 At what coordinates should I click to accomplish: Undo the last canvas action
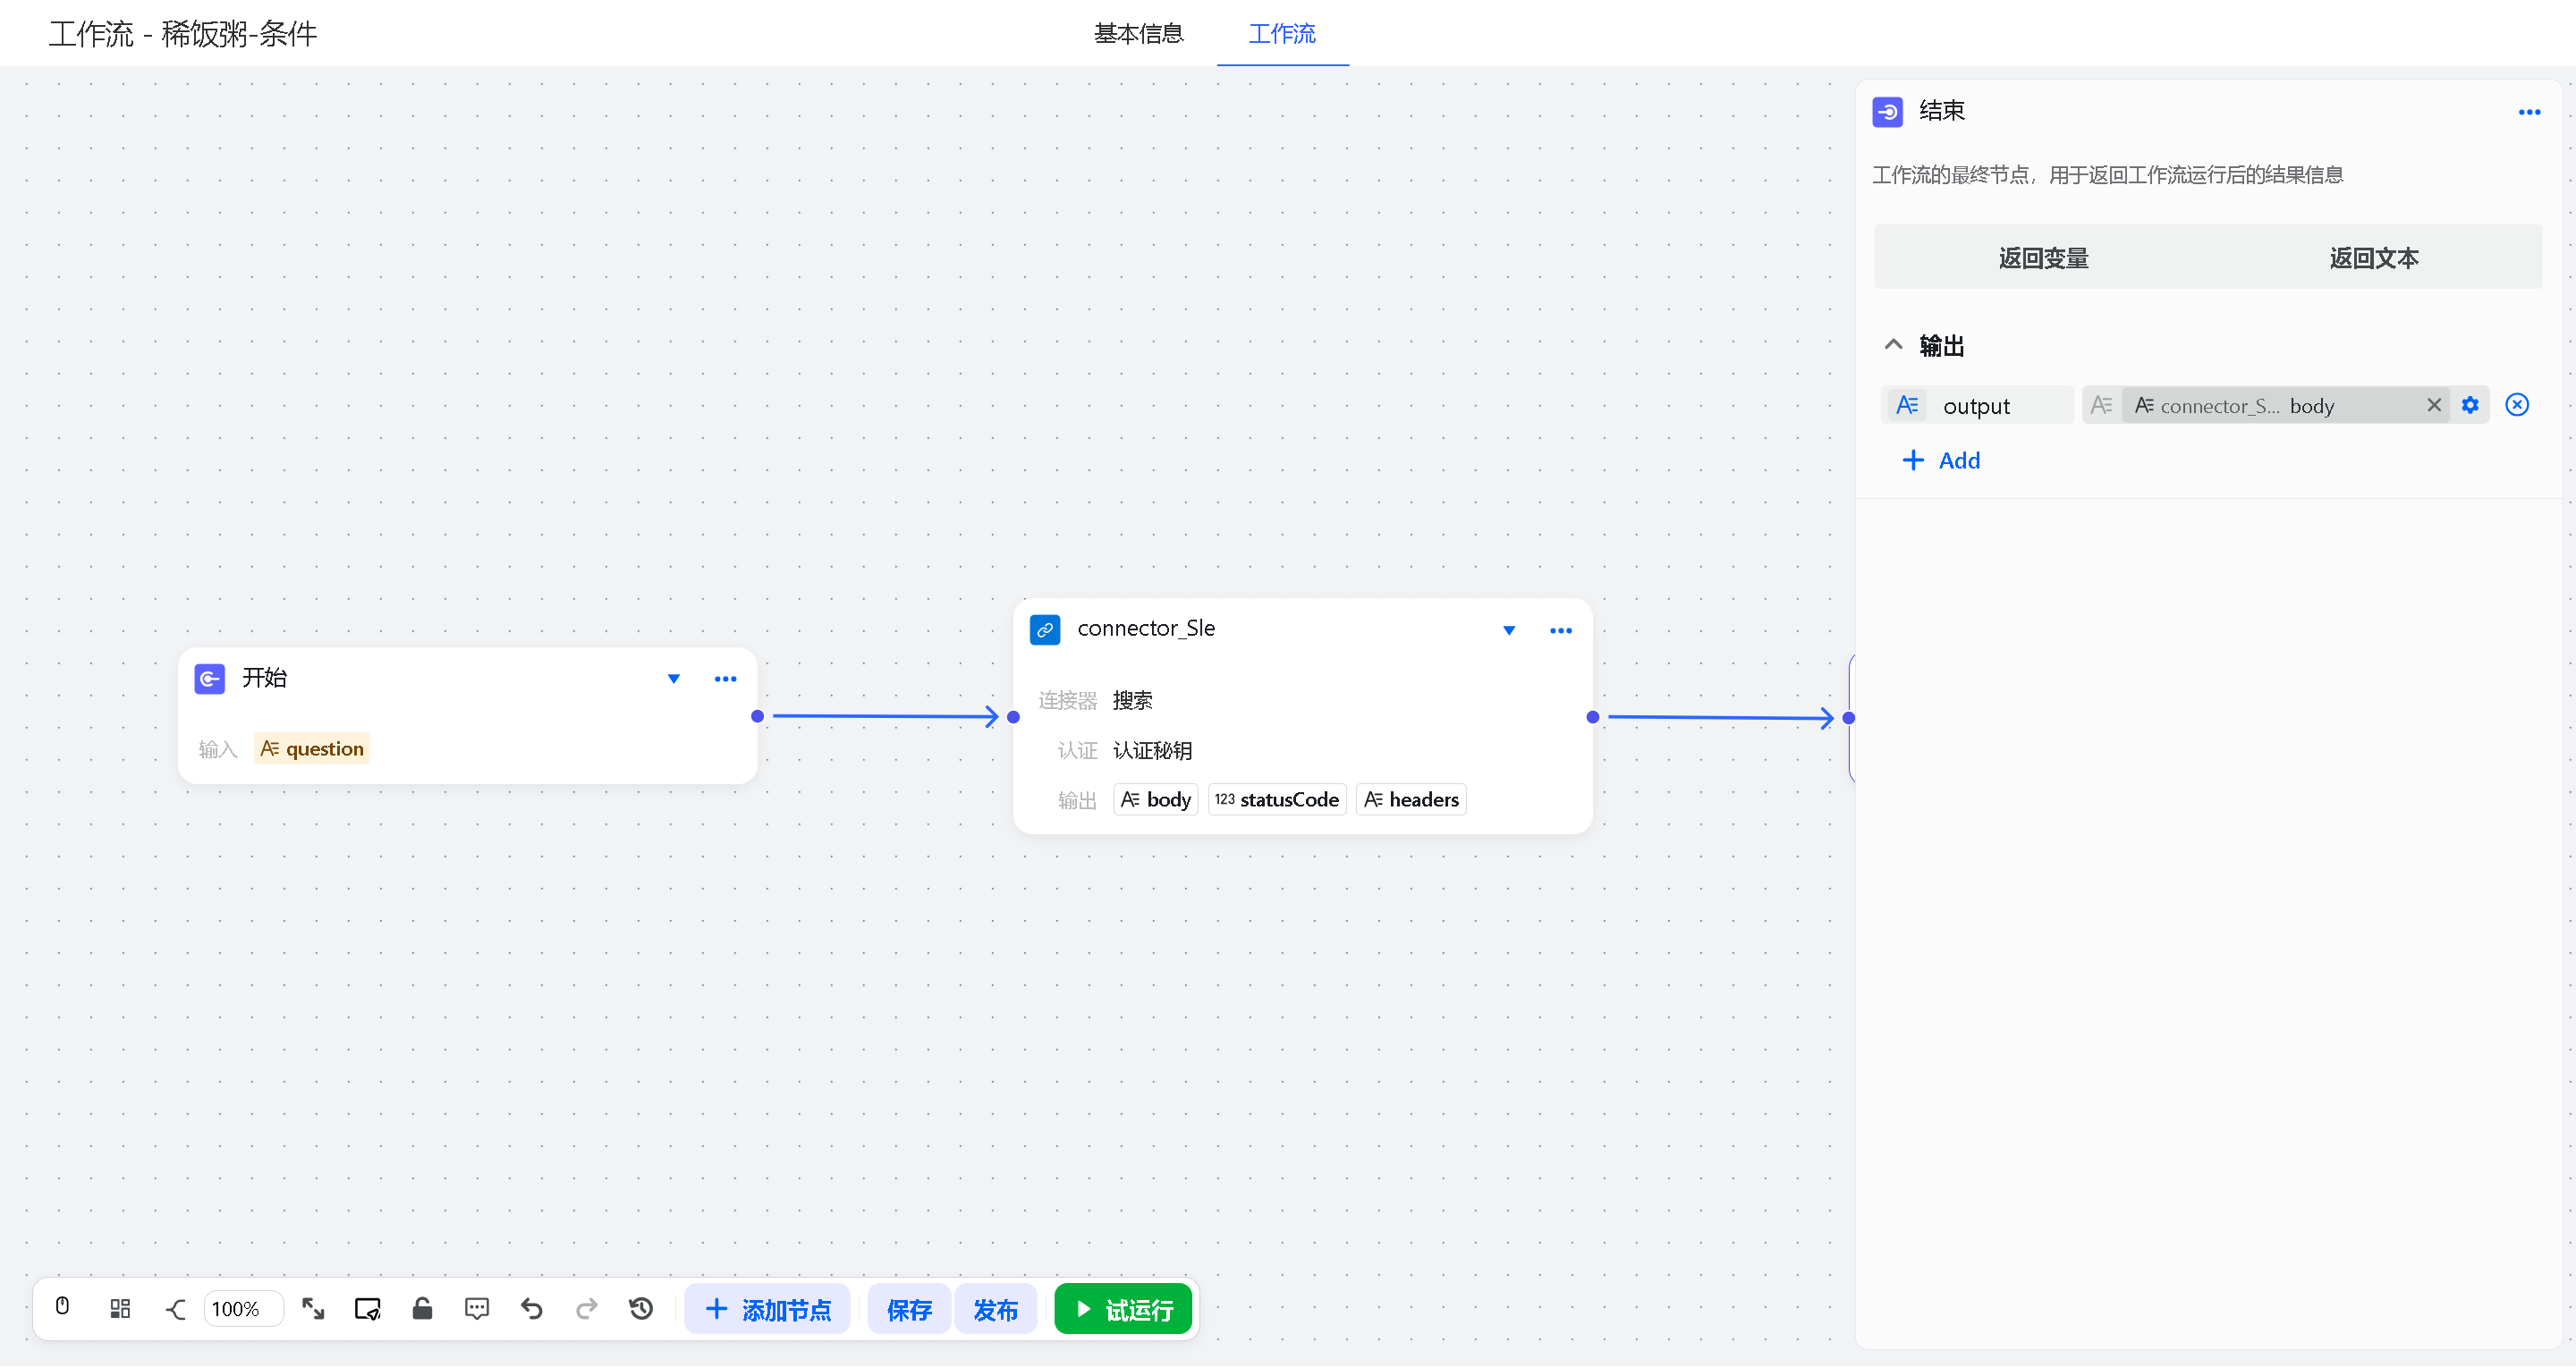pos(531,1308)
